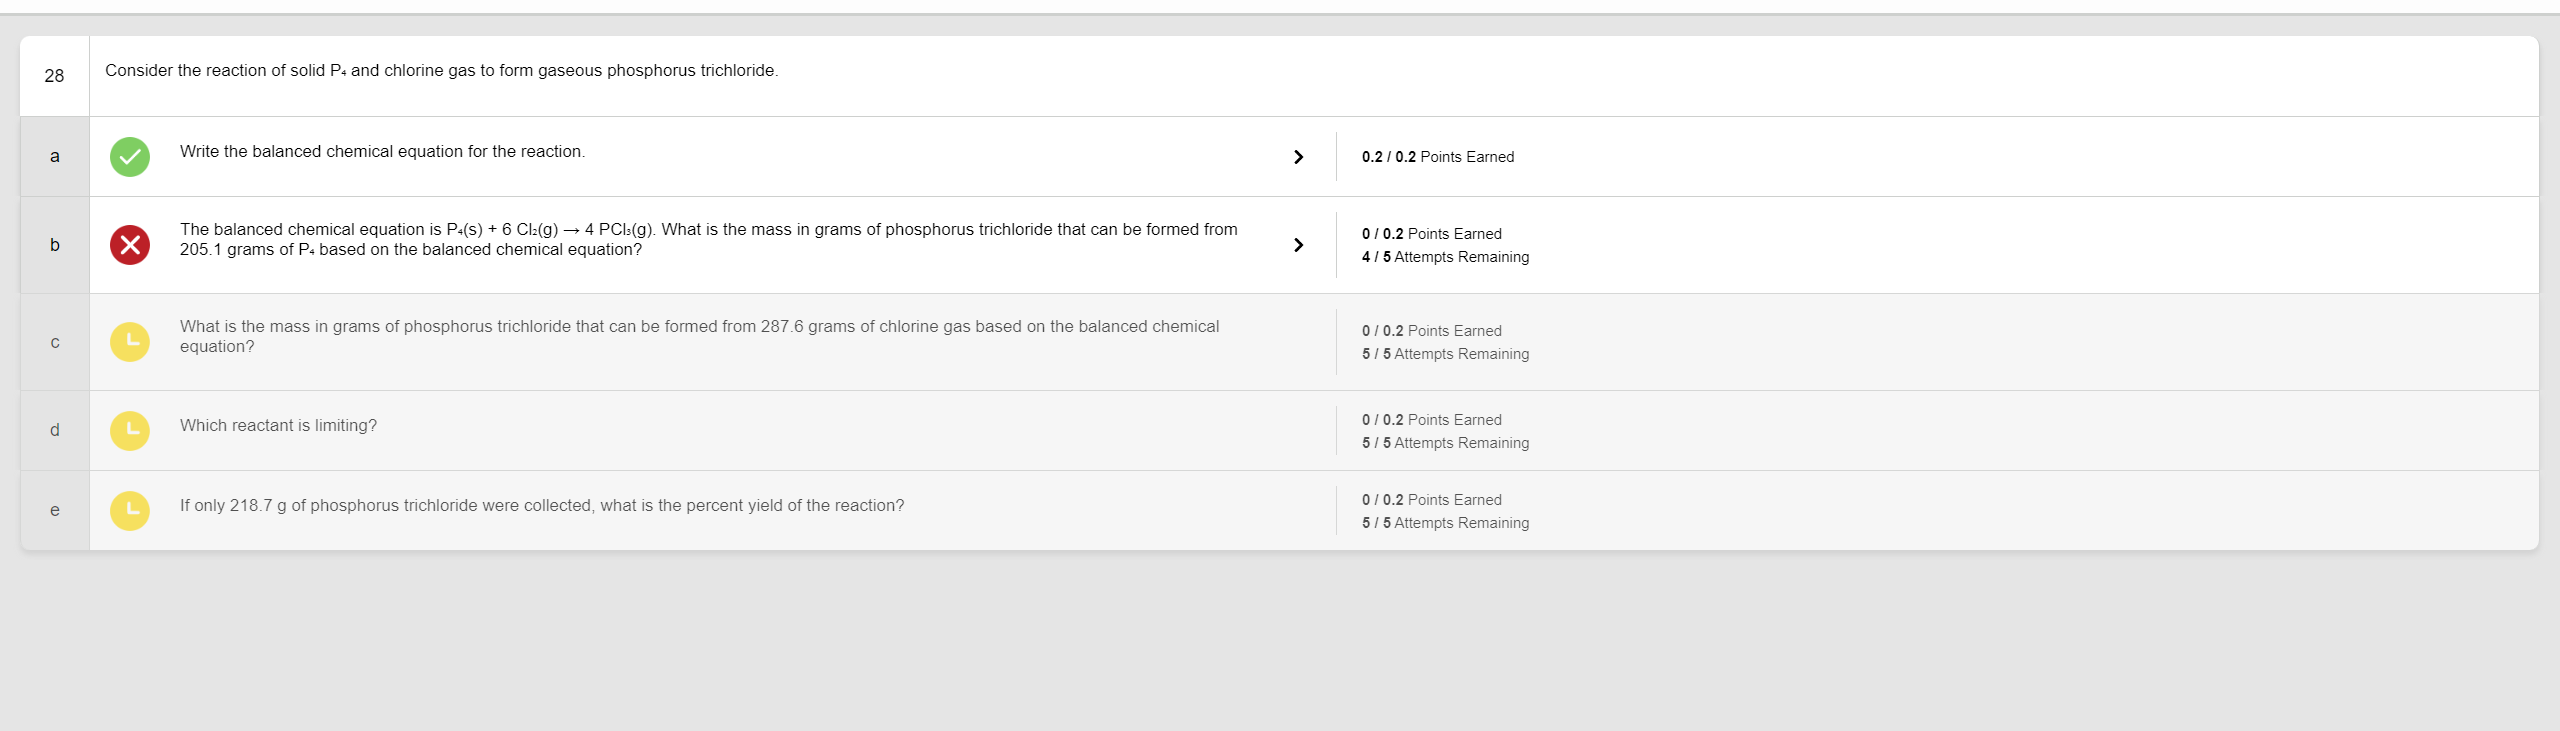Open the question about 205.1 grams of P₄
This screenshot has height=731, width=2560.
(708, 240)
